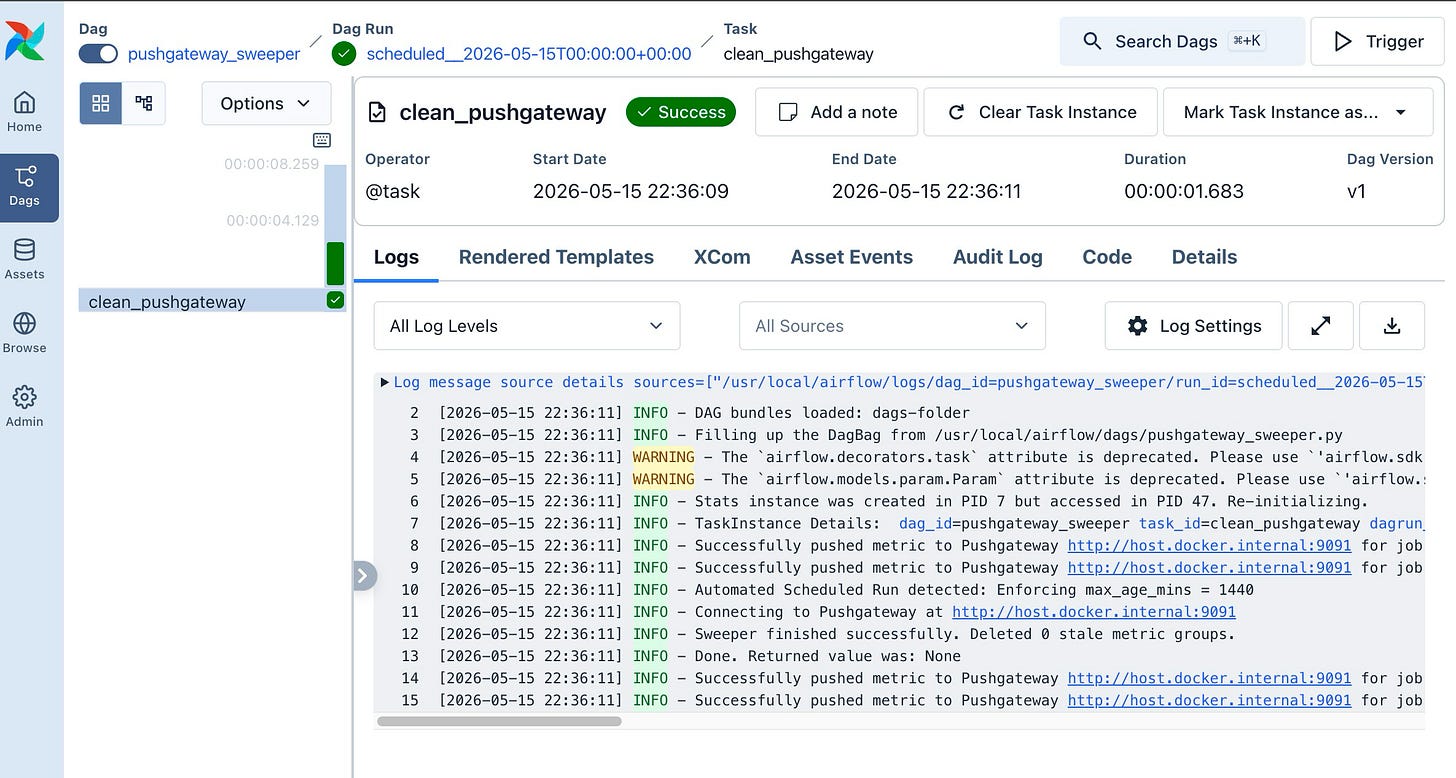The image size is (1456, 778).
Task: Toggle the pushgateway_sweeper Dag pause switch
Action: pos(99,54)
